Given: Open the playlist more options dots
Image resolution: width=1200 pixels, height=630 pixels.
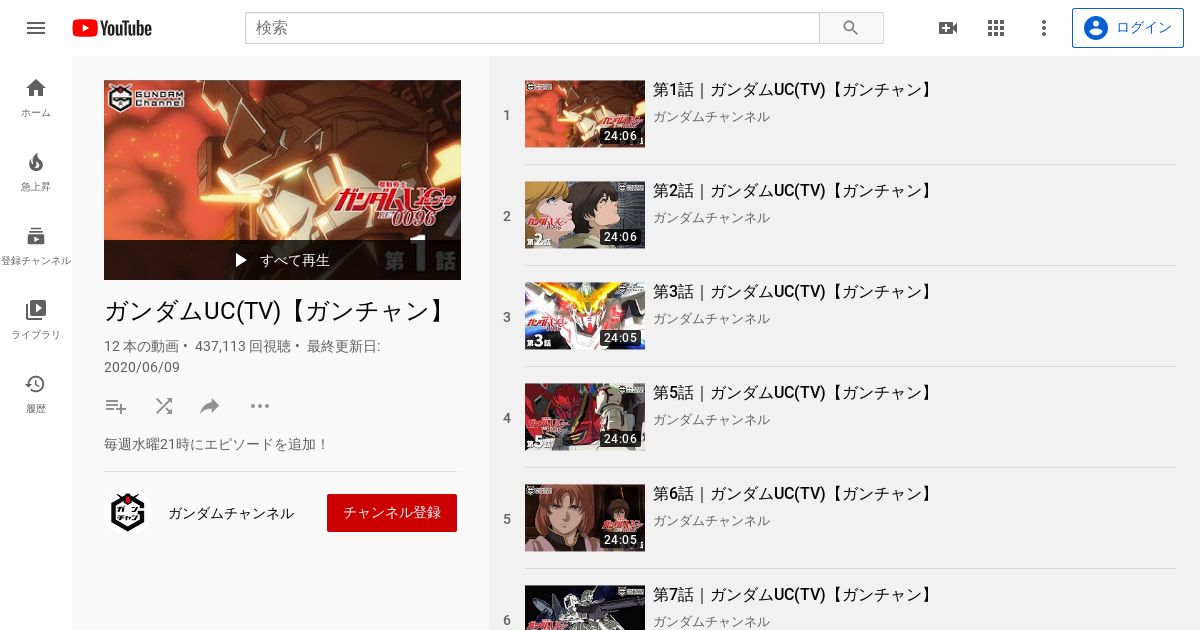Looking at the screenshot, I should click(260, 406).
